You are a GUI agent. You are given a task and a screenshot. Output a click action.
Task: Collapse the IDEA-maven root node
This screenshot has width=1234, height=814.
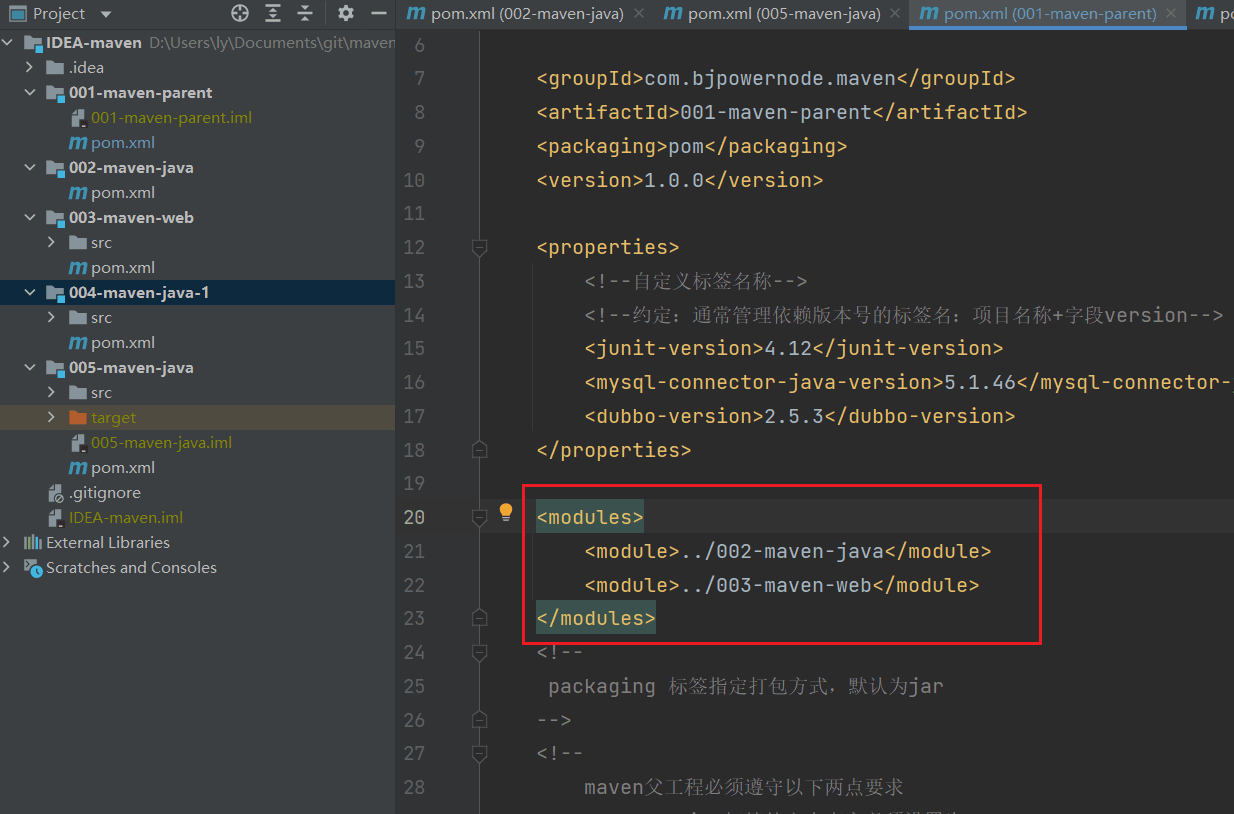pyautogui.click(x=8, y=43)
